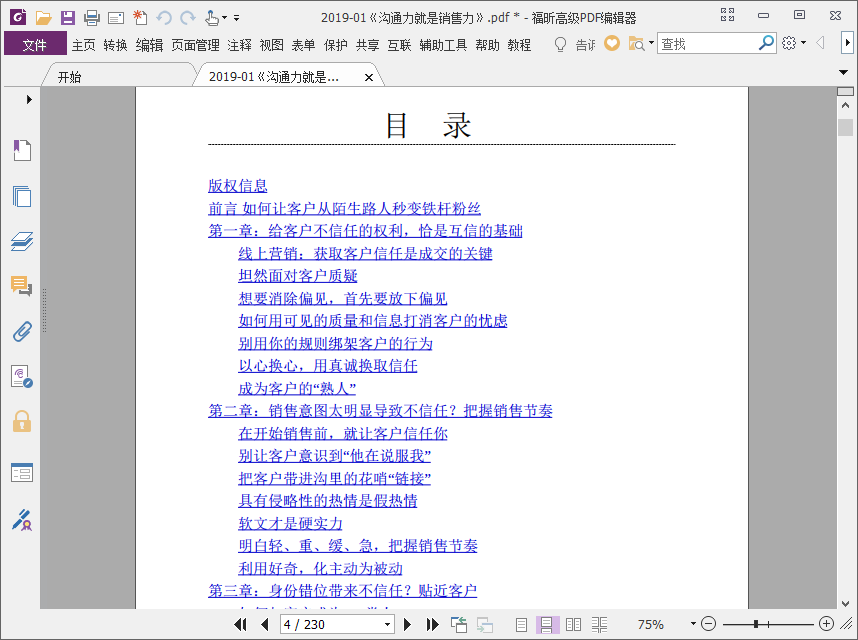Expand the settings gear dropdown arrow
858x640 pixels.
803,43
